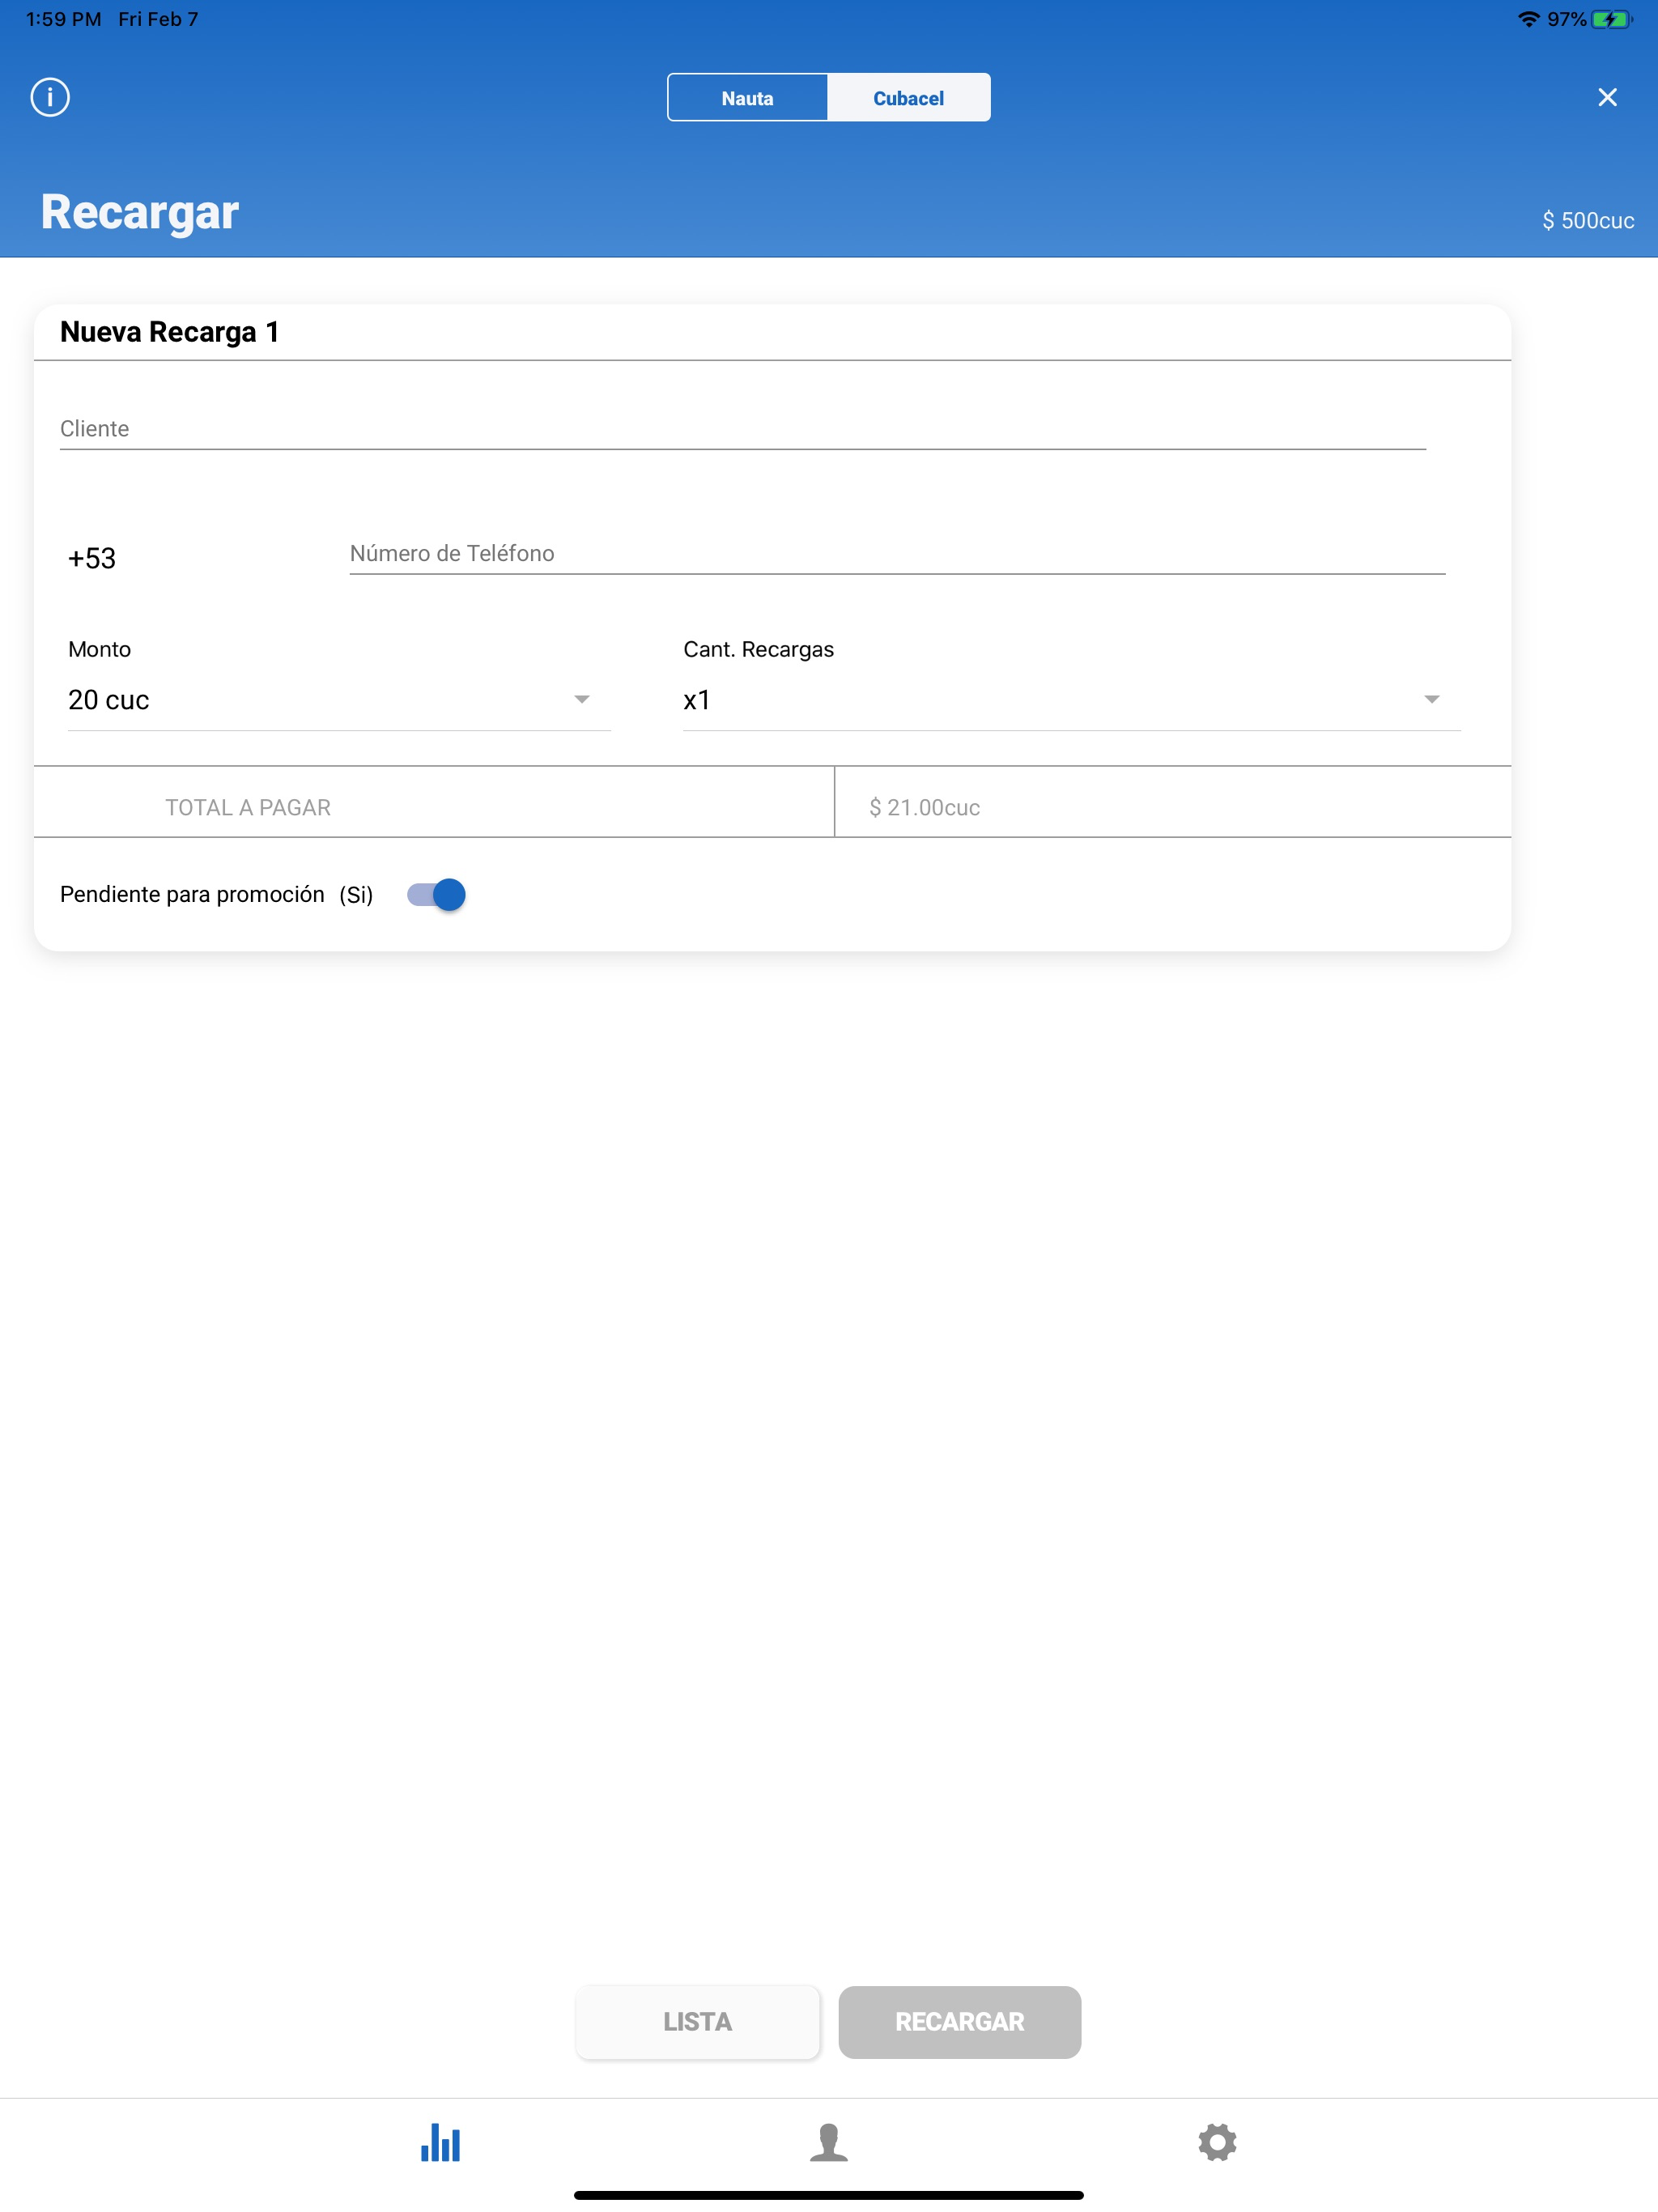1658x2212 pixels.
Task: Focus the Número de Teléfono field
Action: click(897, 553)
